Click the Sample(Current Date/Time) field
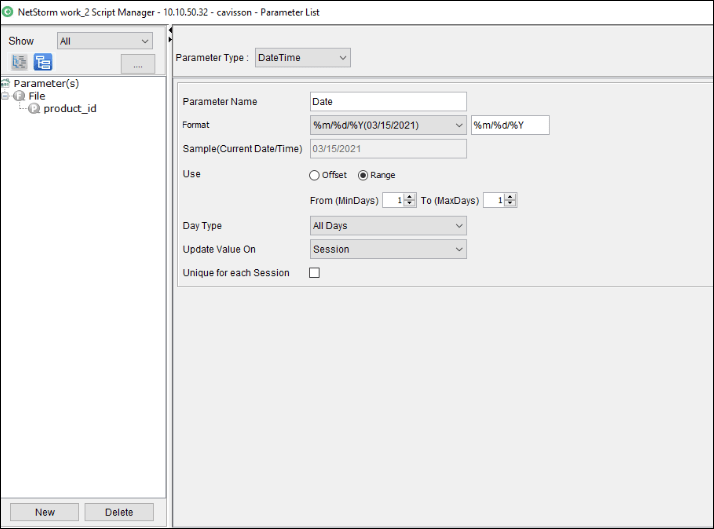 [x=388, y=149]
